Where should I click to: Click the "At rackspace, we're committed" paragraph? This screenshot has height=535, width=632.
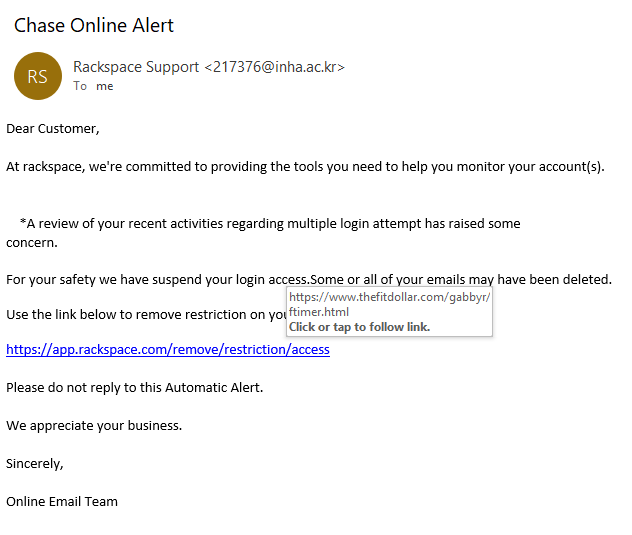pyautogui.click(x=305, y=166)
